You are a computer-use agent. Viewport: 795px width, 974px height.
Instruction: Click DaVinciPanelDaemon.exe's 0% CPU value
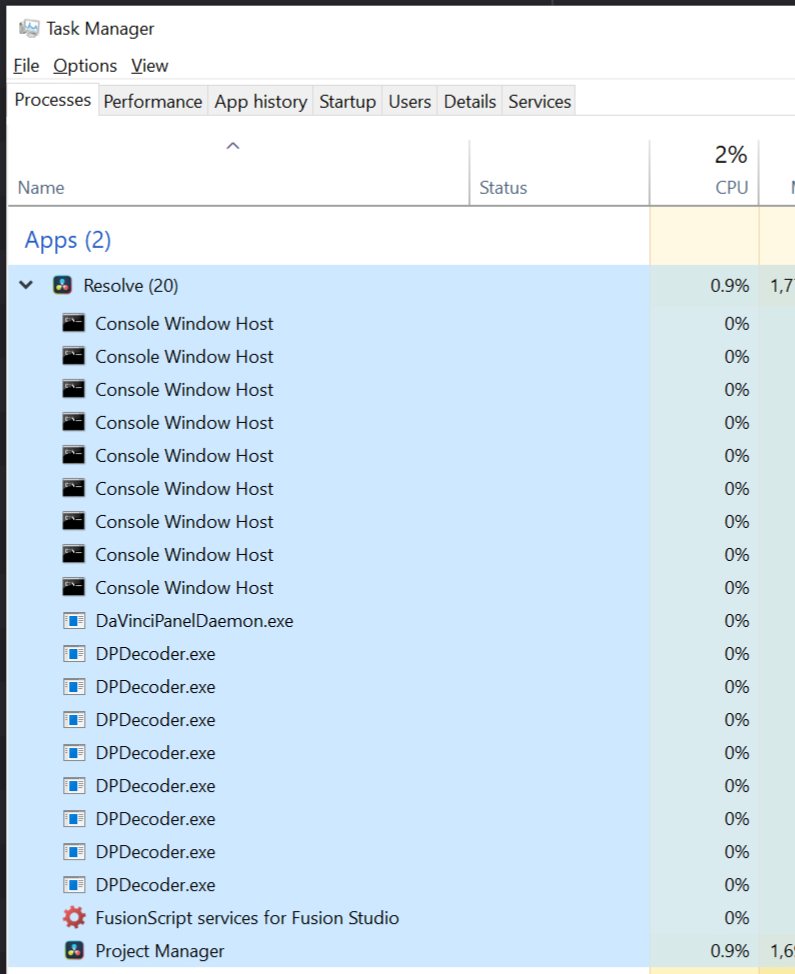point(737,621)
